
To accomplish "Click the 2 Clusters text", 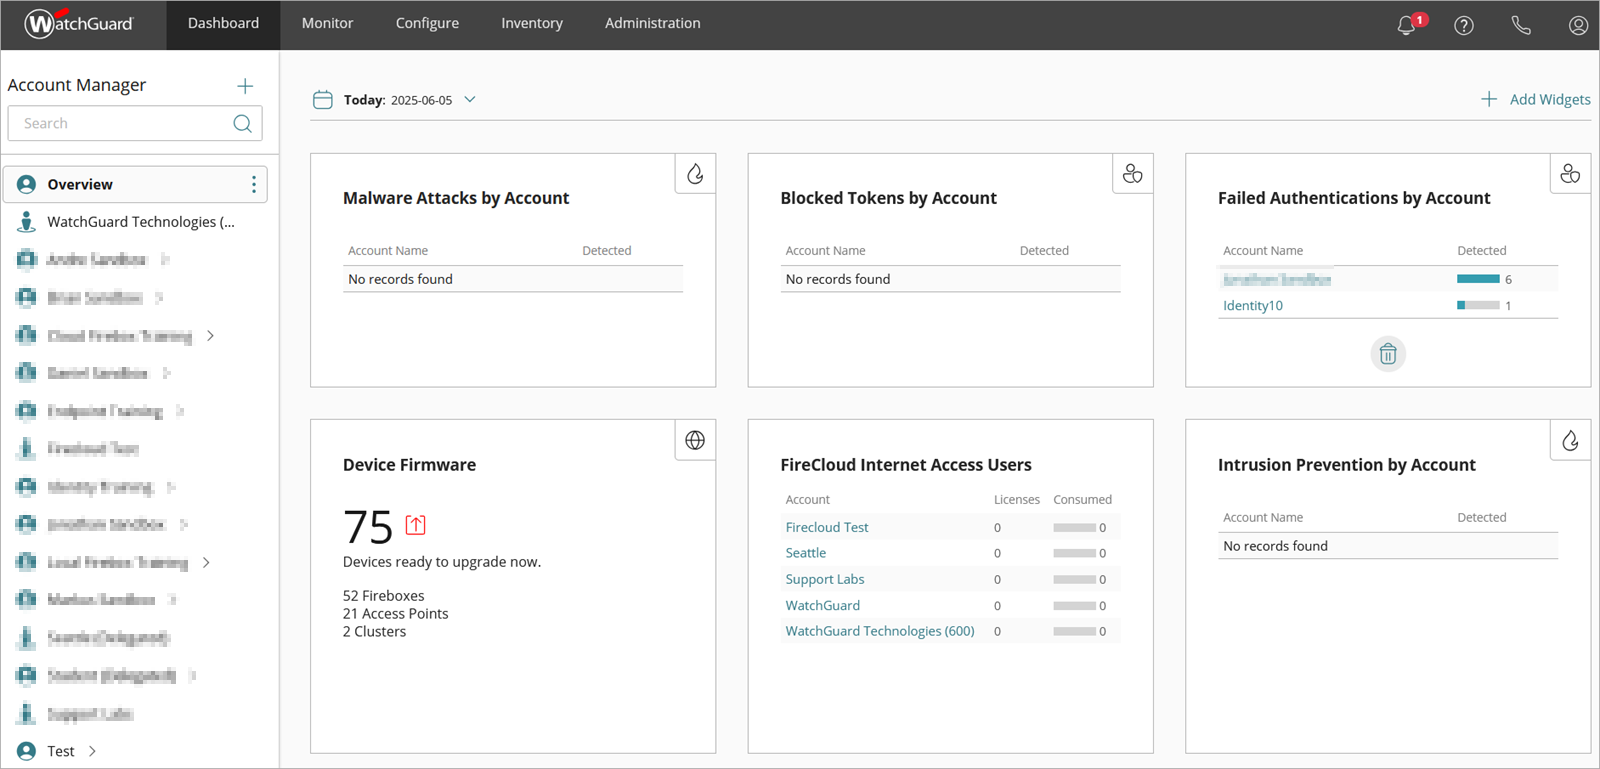I will 375,632.
